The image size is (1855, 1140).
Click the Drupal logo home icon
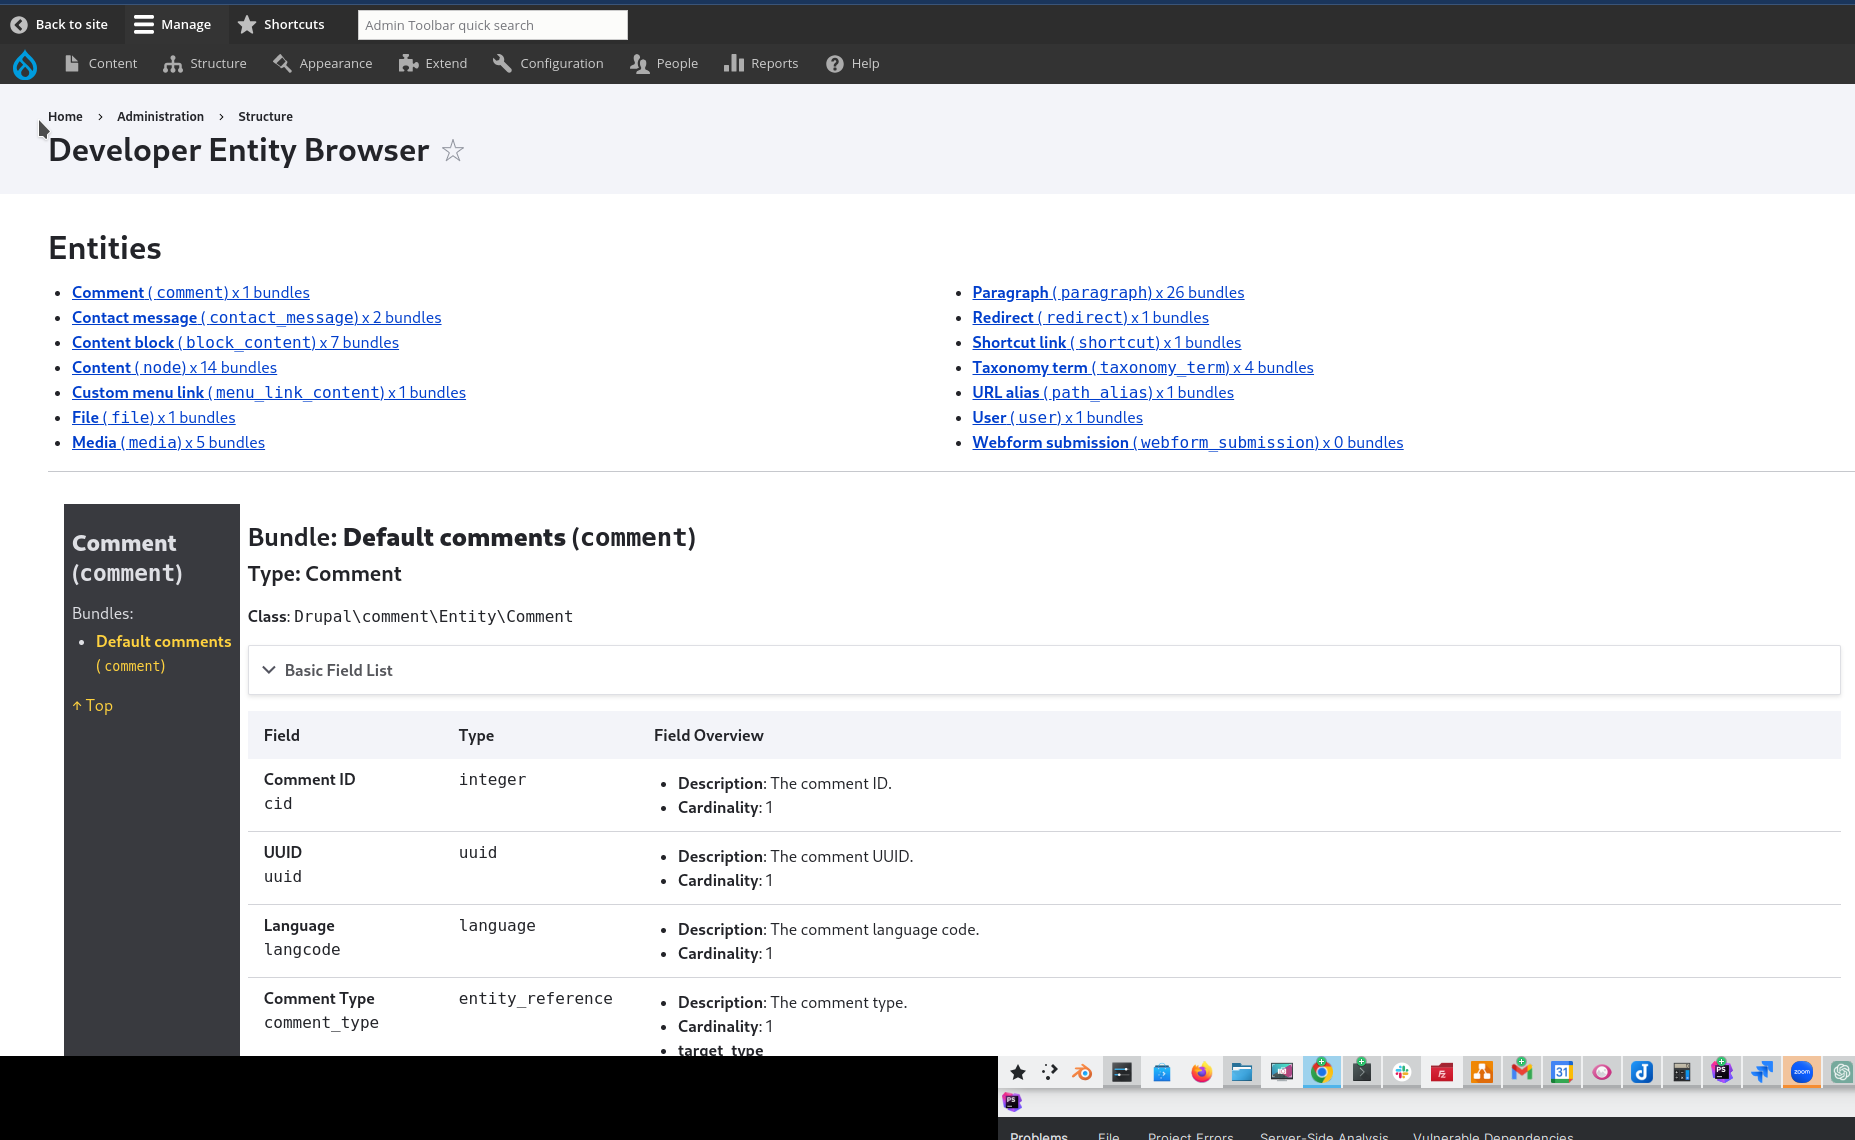(x=25, y=65)
